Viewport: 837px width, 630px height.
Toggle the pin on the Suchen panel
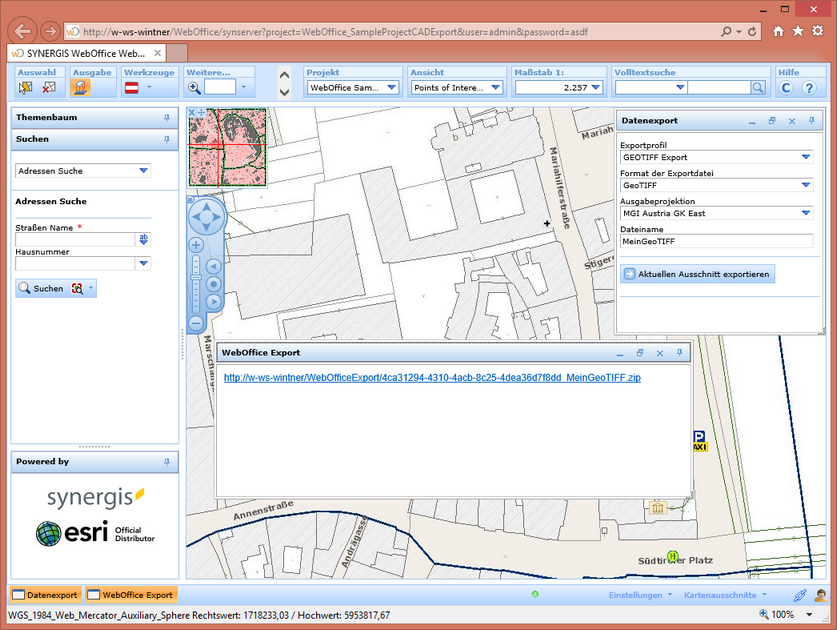(x=167, y=138)
